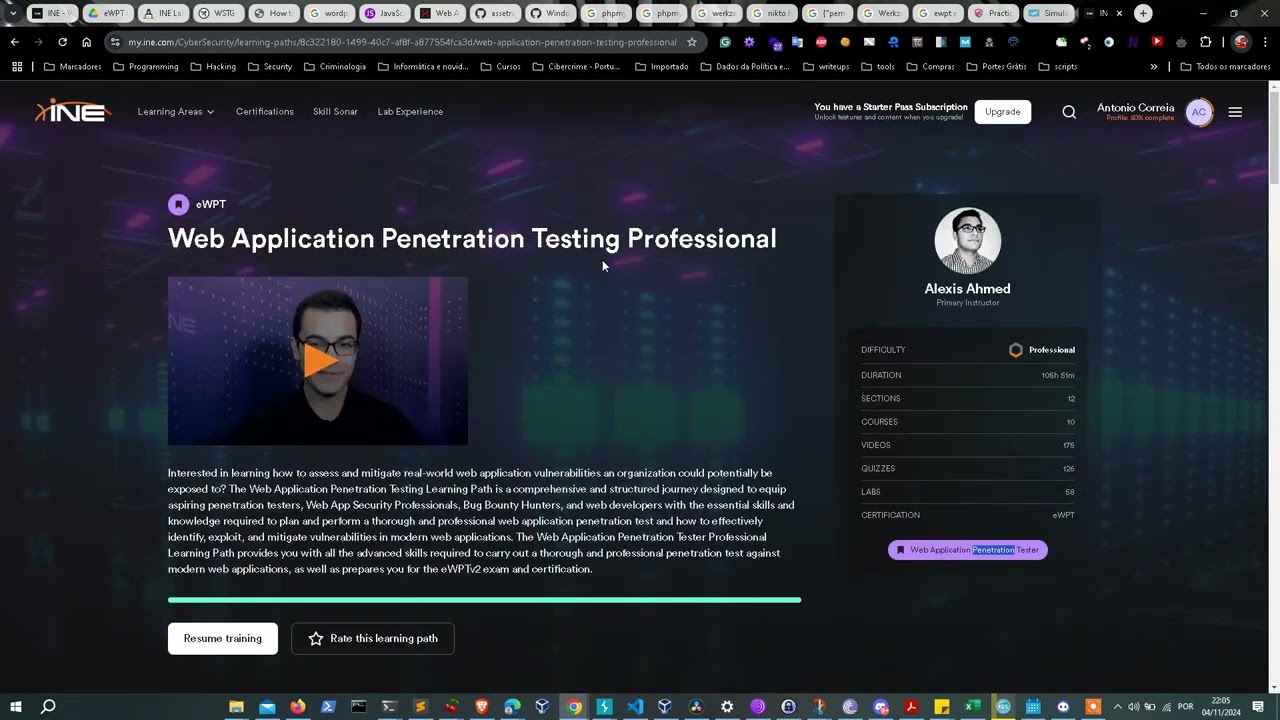Click Rate this learning path
The width and height of the screenshot is (1280, 720).
pos(372,638)
